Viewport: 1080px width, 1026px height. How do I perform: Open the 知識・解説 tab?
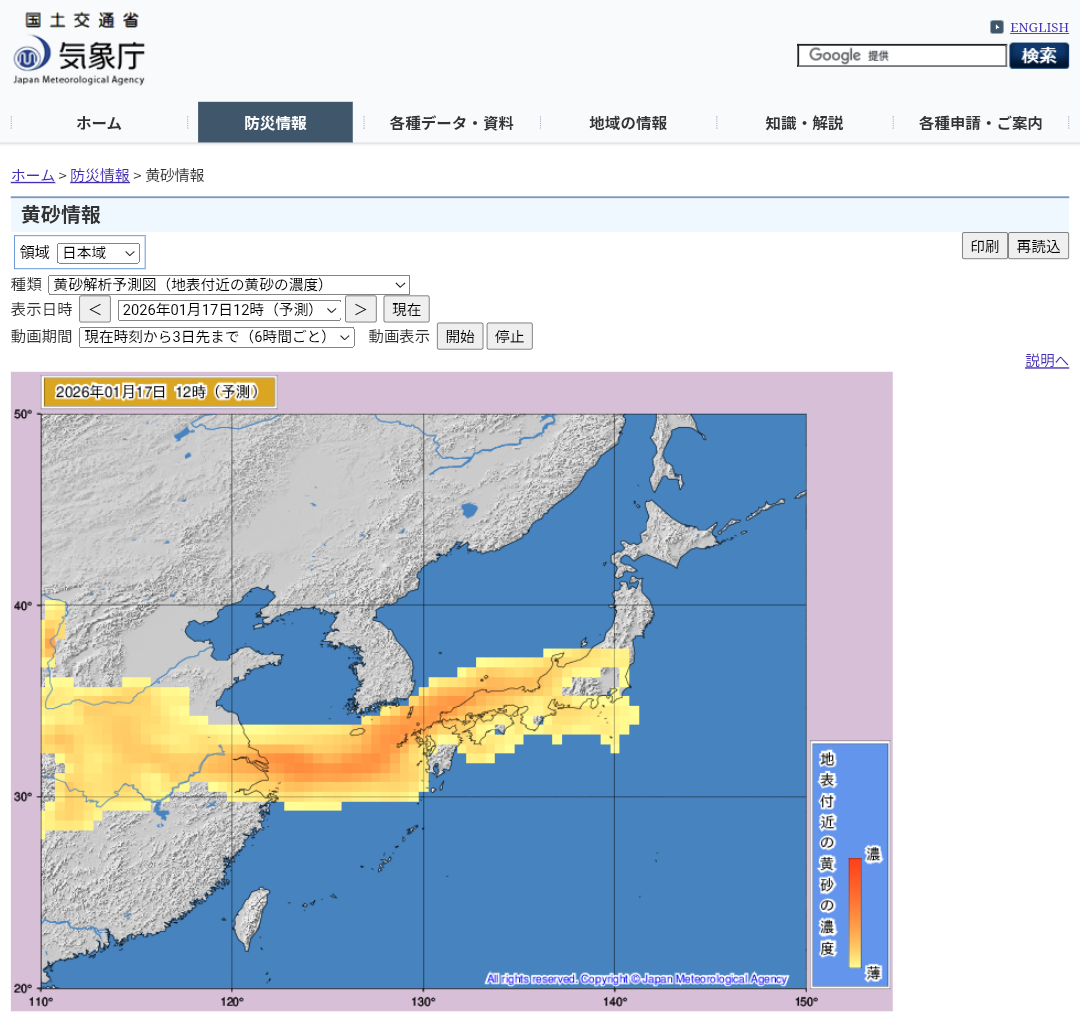click(804, 123)
